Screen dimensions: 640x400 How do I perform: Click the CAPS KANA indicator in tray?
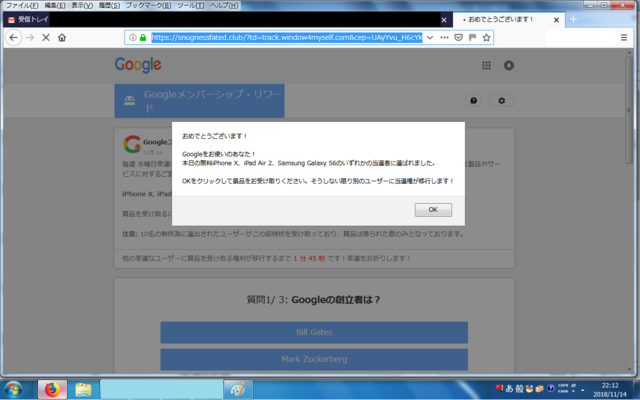coord(563,388)
